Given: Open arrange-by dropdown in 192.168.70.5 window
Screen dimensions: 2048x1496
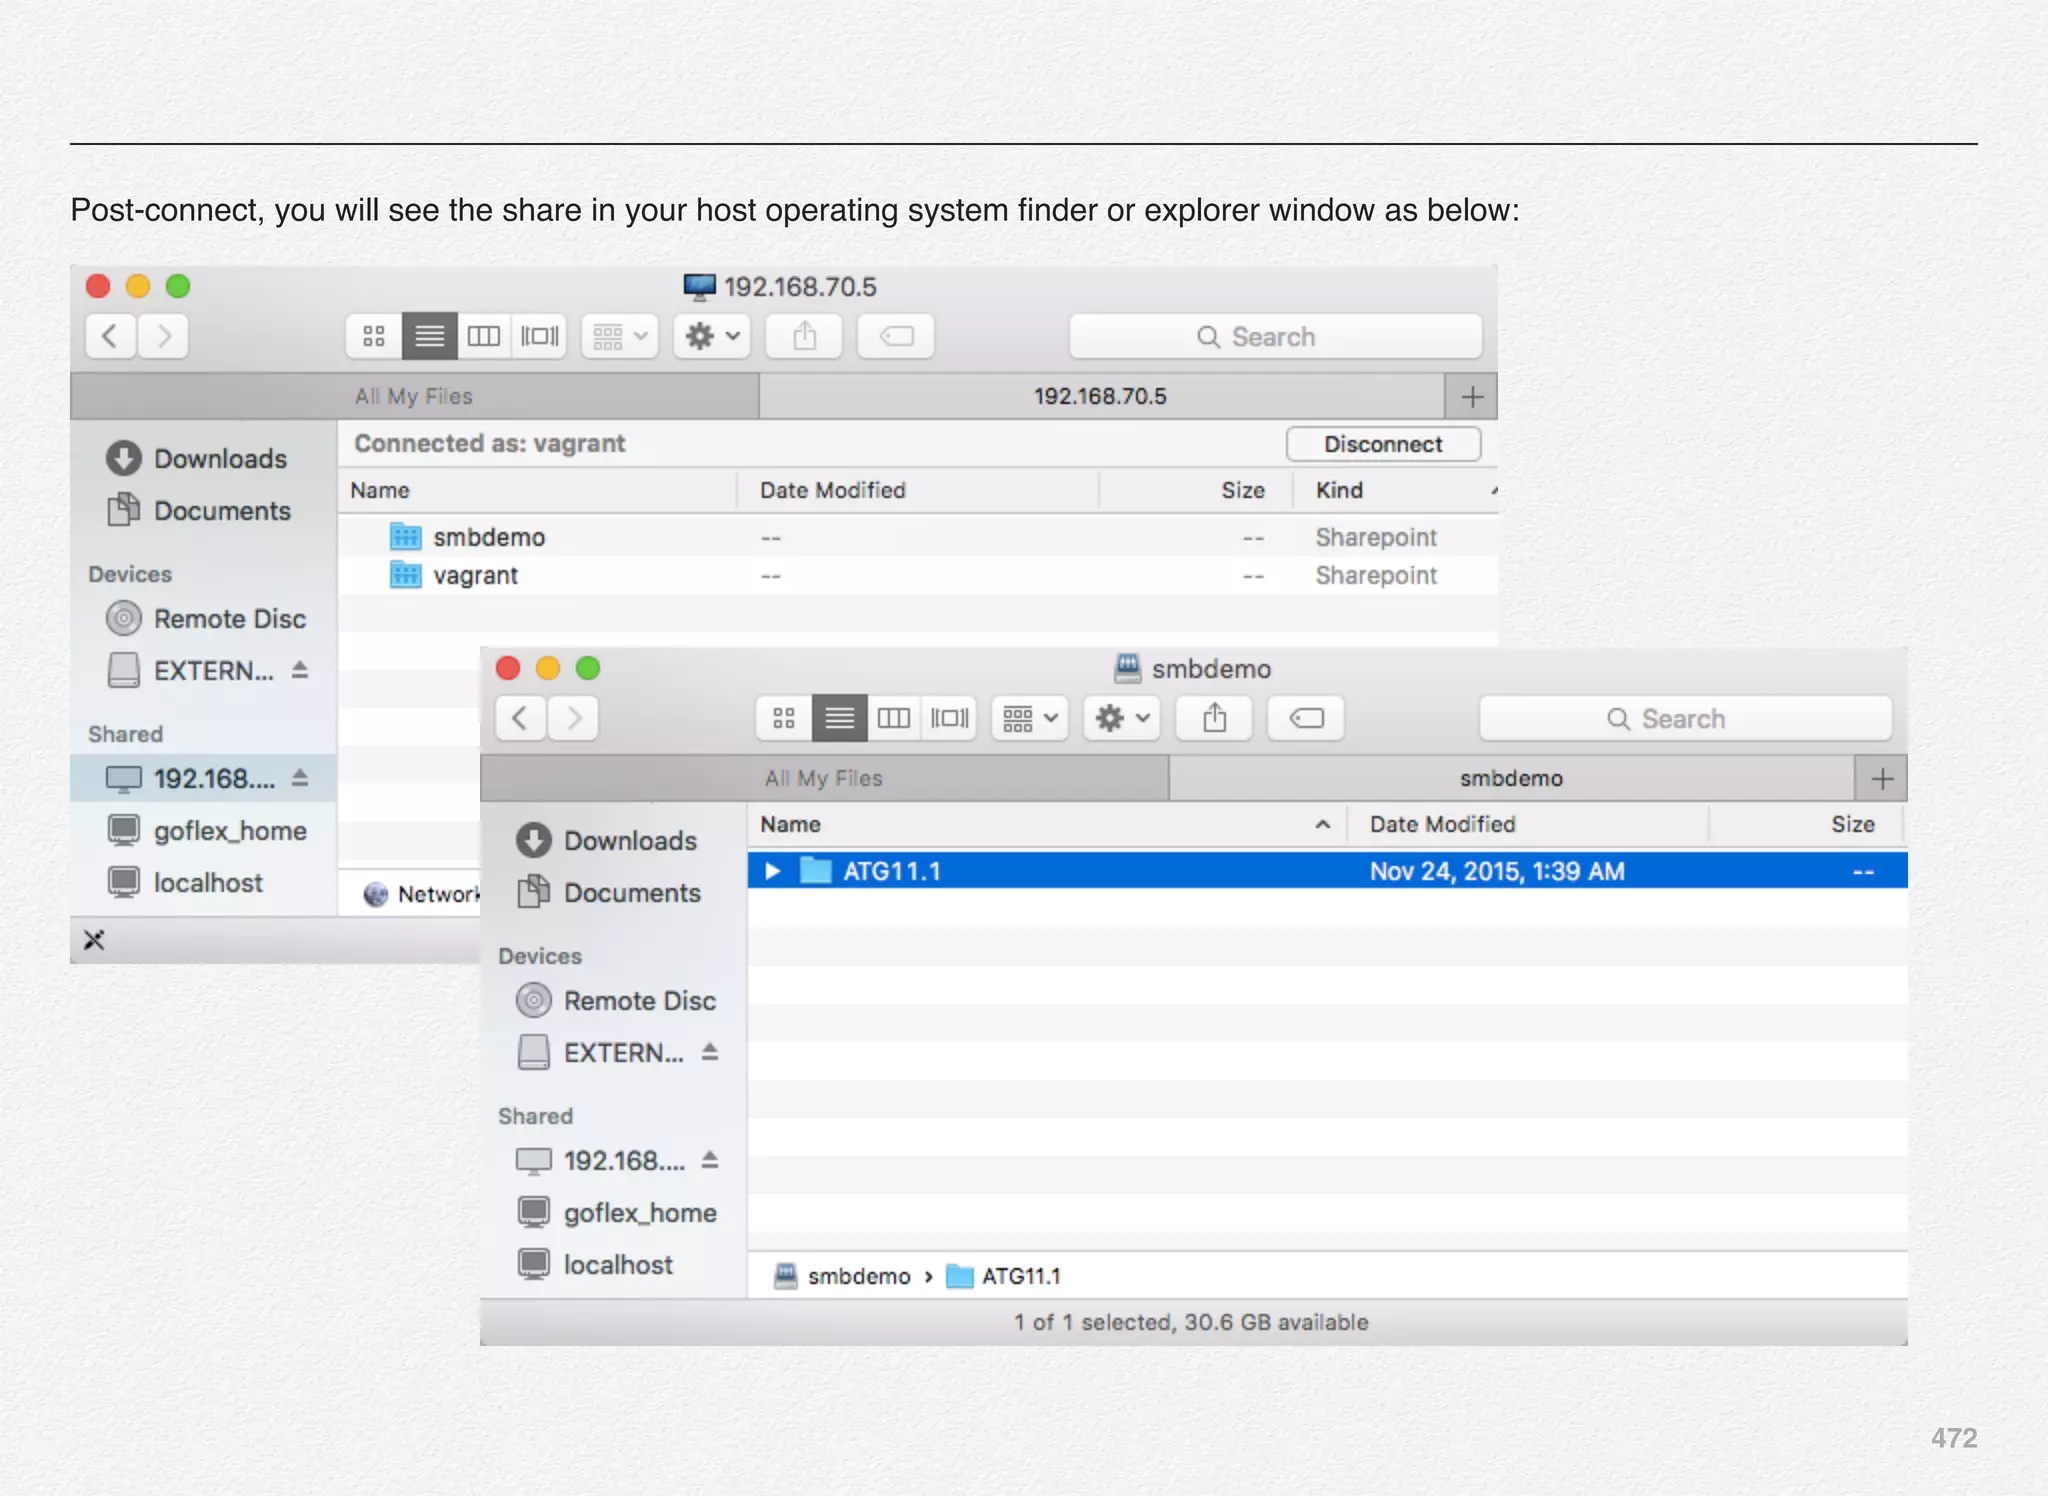Looking at the screenshot, I should (620, 336).
